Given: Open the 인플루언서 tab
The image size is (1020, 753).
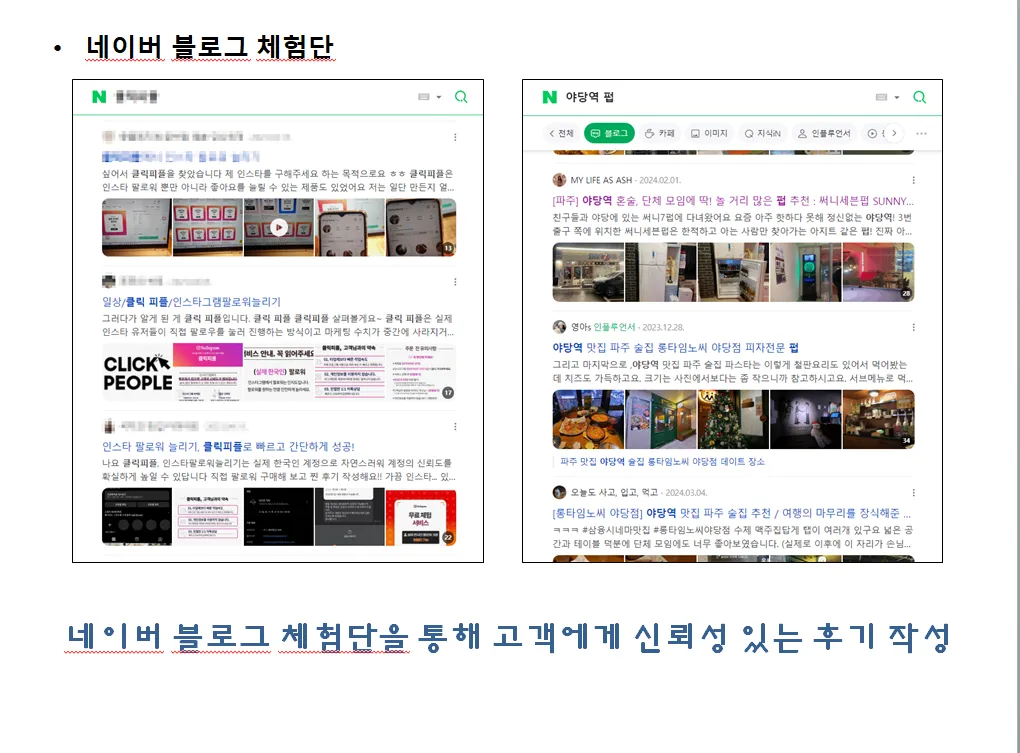Looking at the screenshot, I should click(x=824, y=133).
